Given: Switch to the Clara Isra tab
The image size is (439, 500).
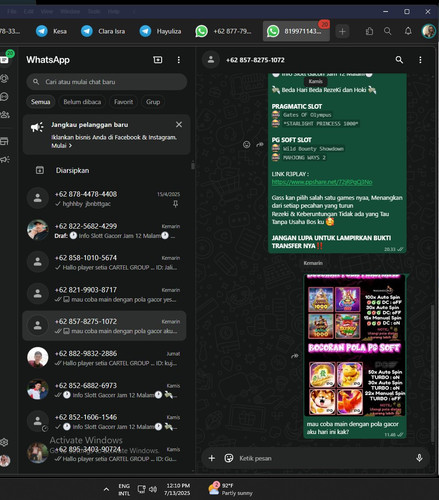Looking at the screenshot, I should [103, 31].
